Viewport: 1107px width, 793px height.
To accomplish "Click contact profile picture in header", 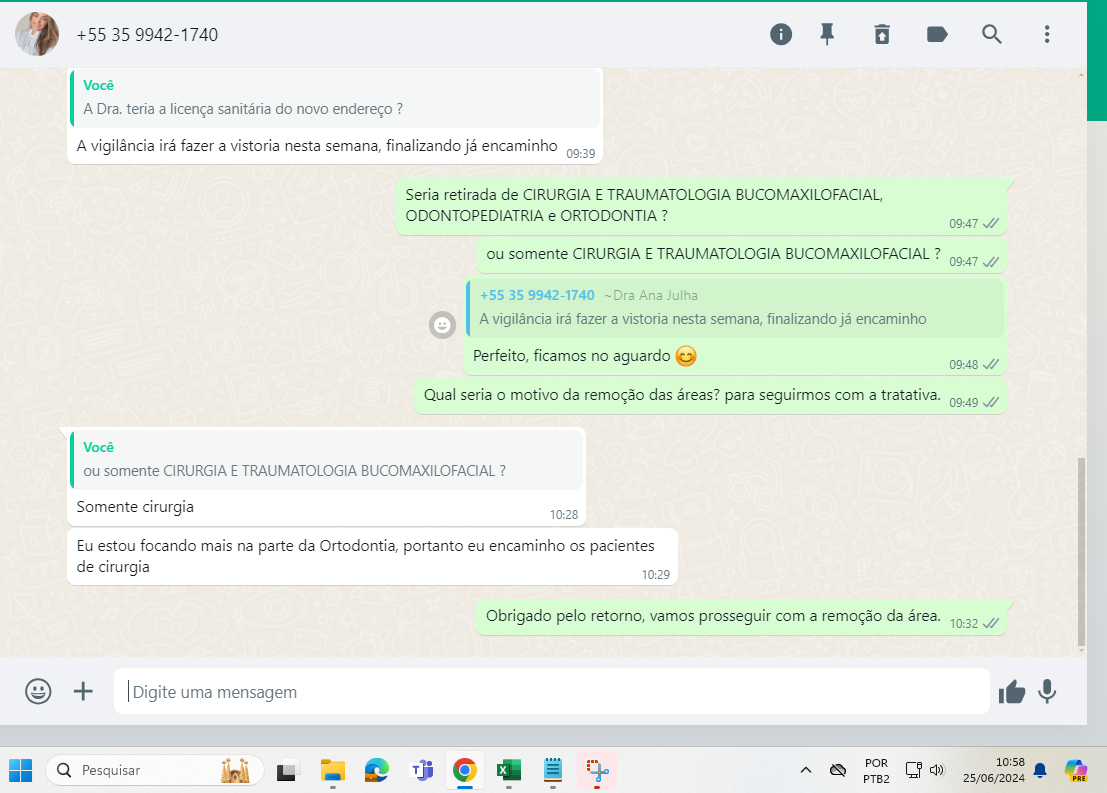I will pos(37,34).
